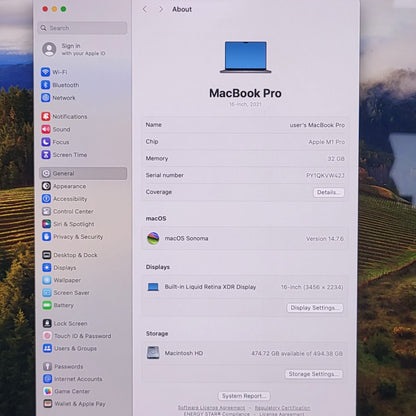The width and height of the screenshot is (416, 416).
Task: Open the Software License Agreement link
Action: (x=211, y=408)
